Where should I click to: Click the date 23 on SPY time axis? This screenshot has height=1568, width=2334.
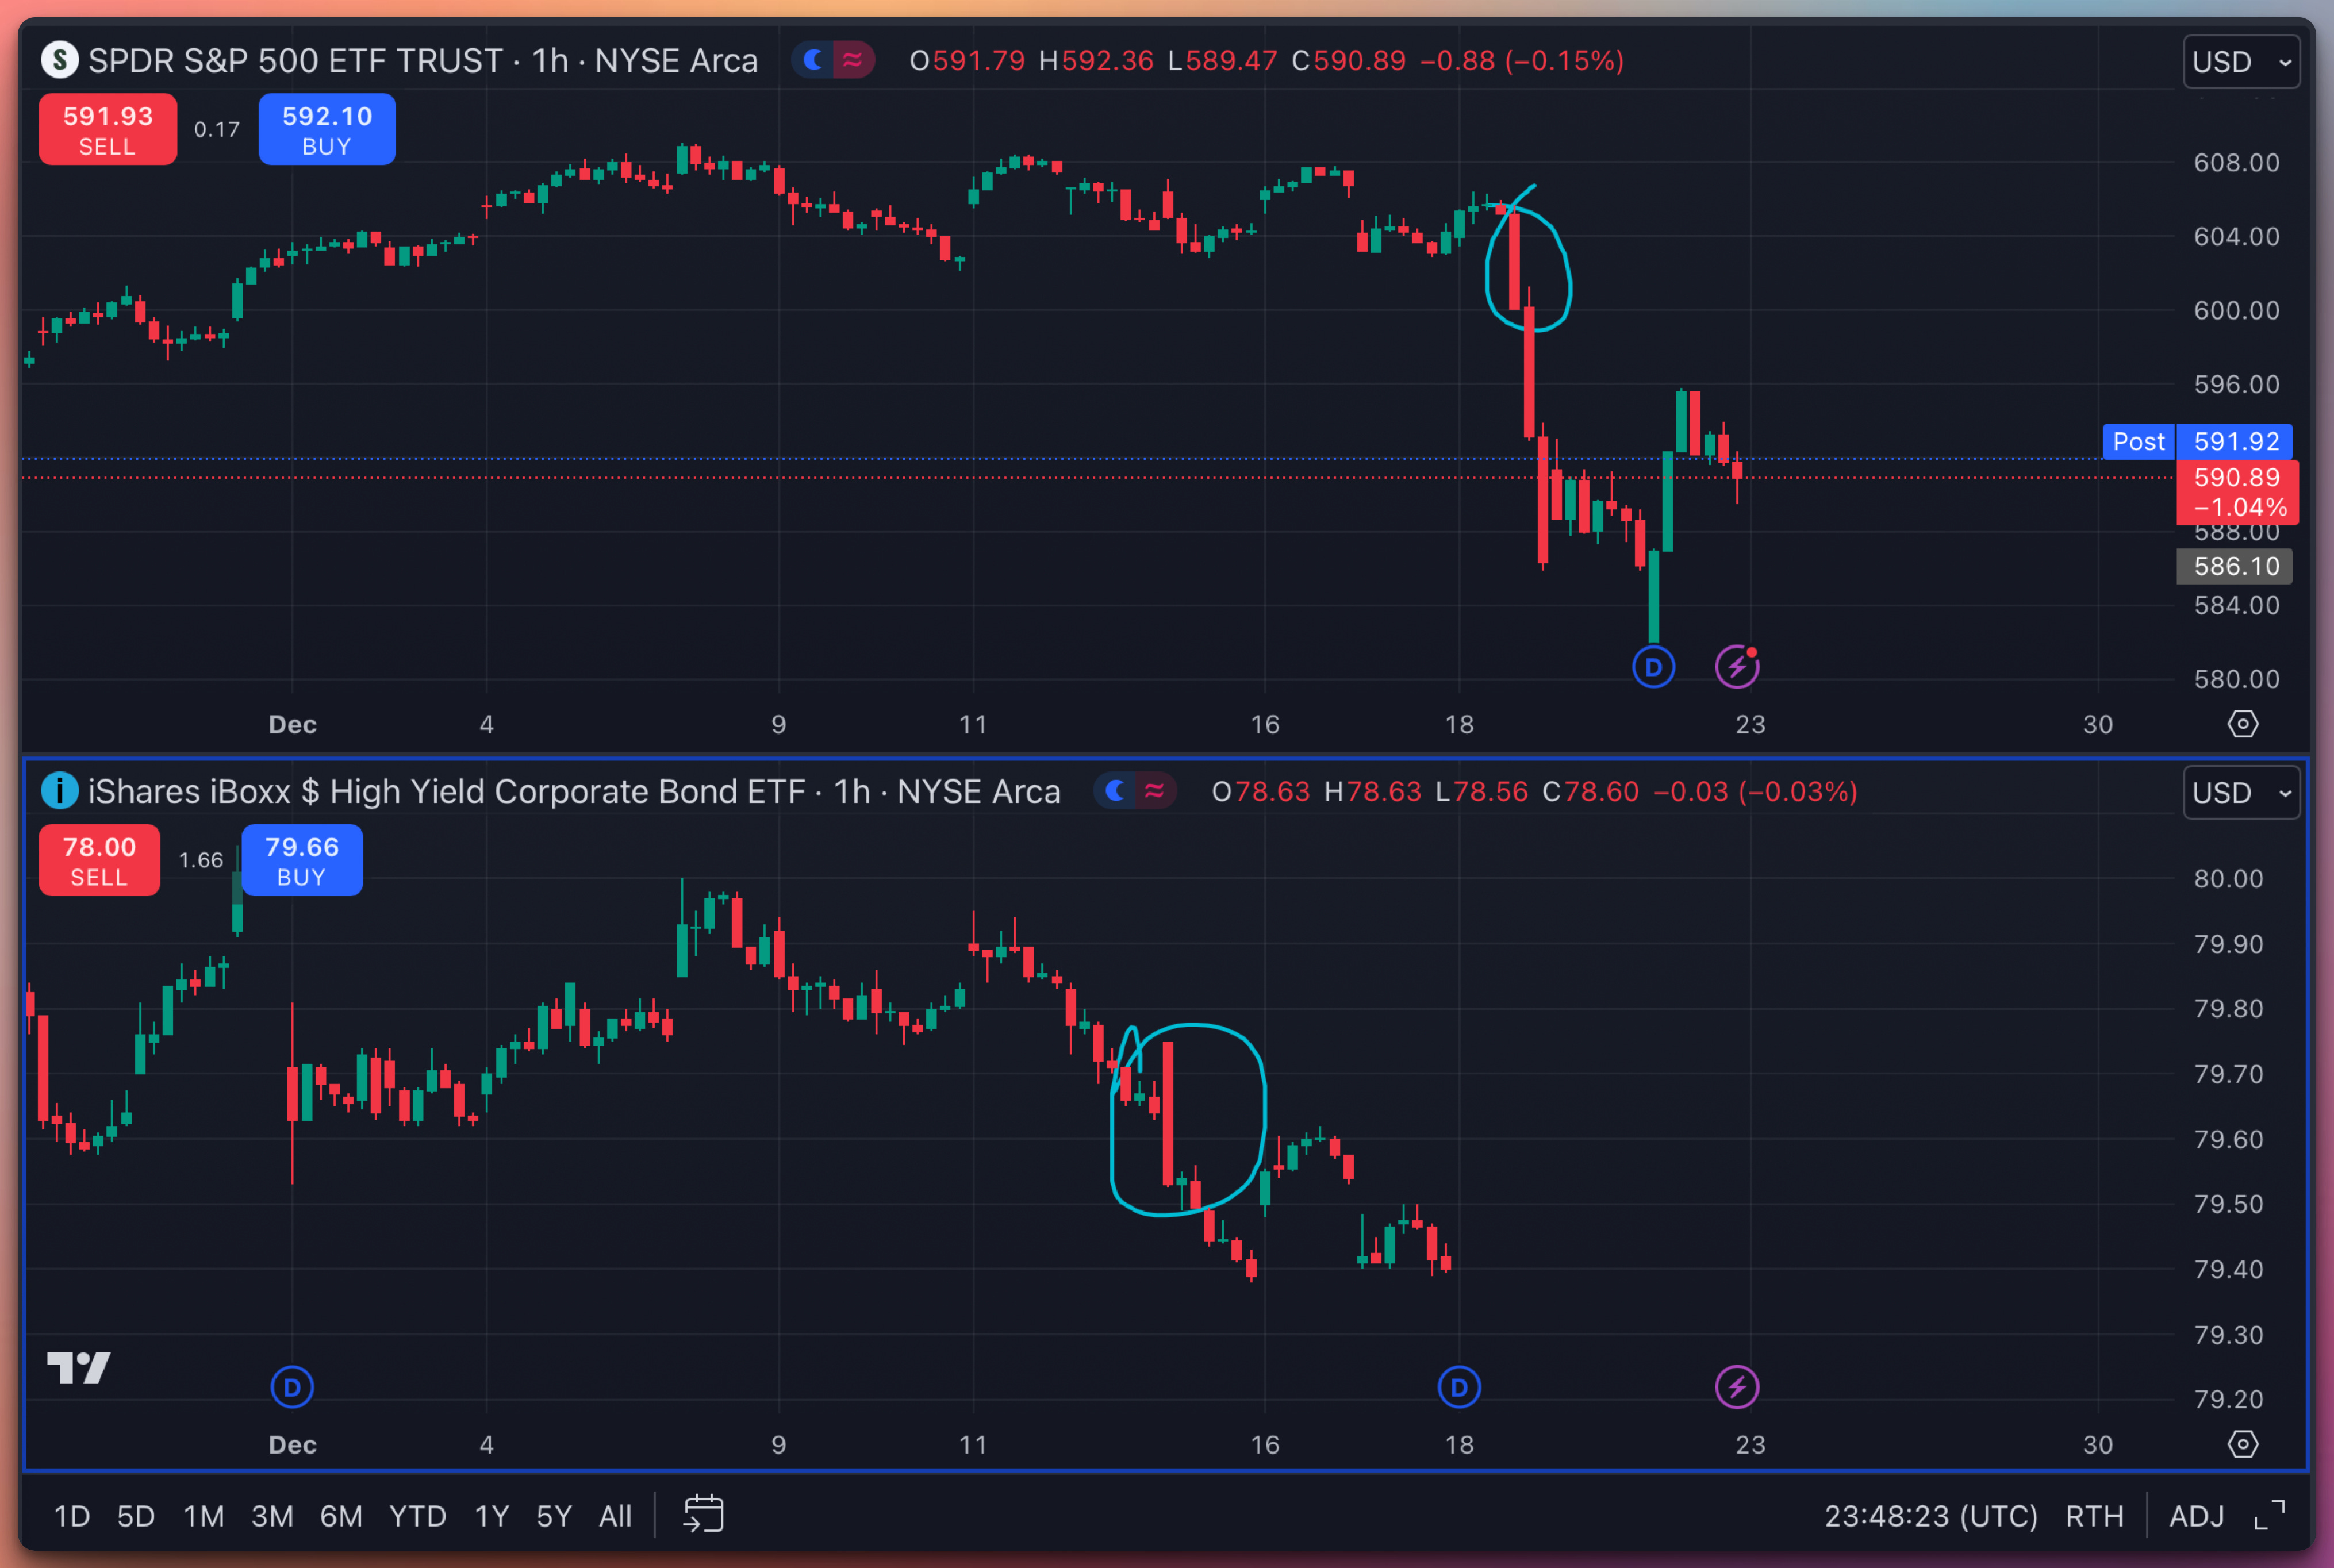[1750, 724]
